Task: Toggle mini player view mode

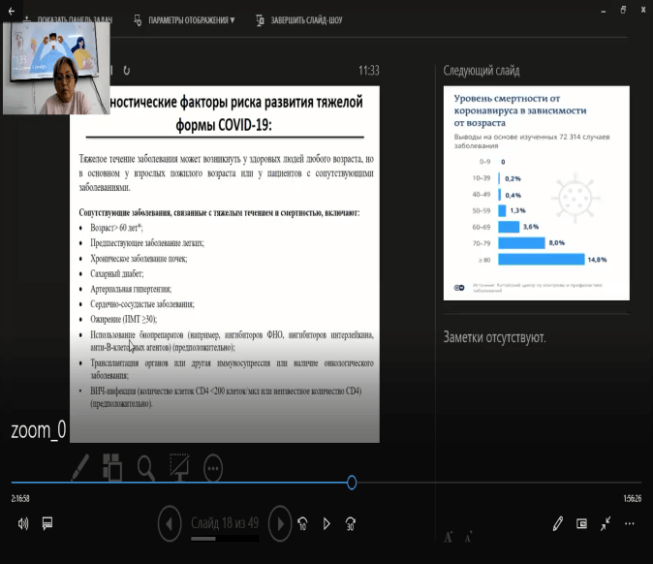Action: click(583, 523)
